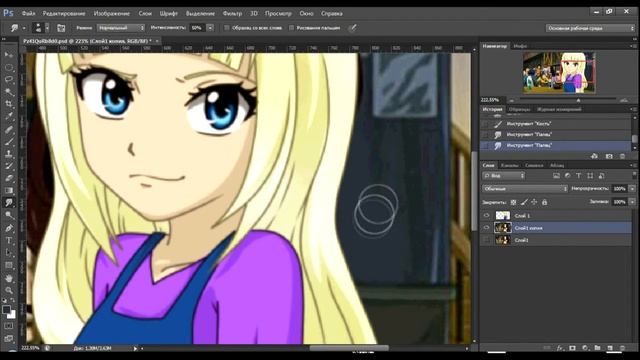640x360 pixels.
Task: Toggle lock position
Action: point(534,202)
